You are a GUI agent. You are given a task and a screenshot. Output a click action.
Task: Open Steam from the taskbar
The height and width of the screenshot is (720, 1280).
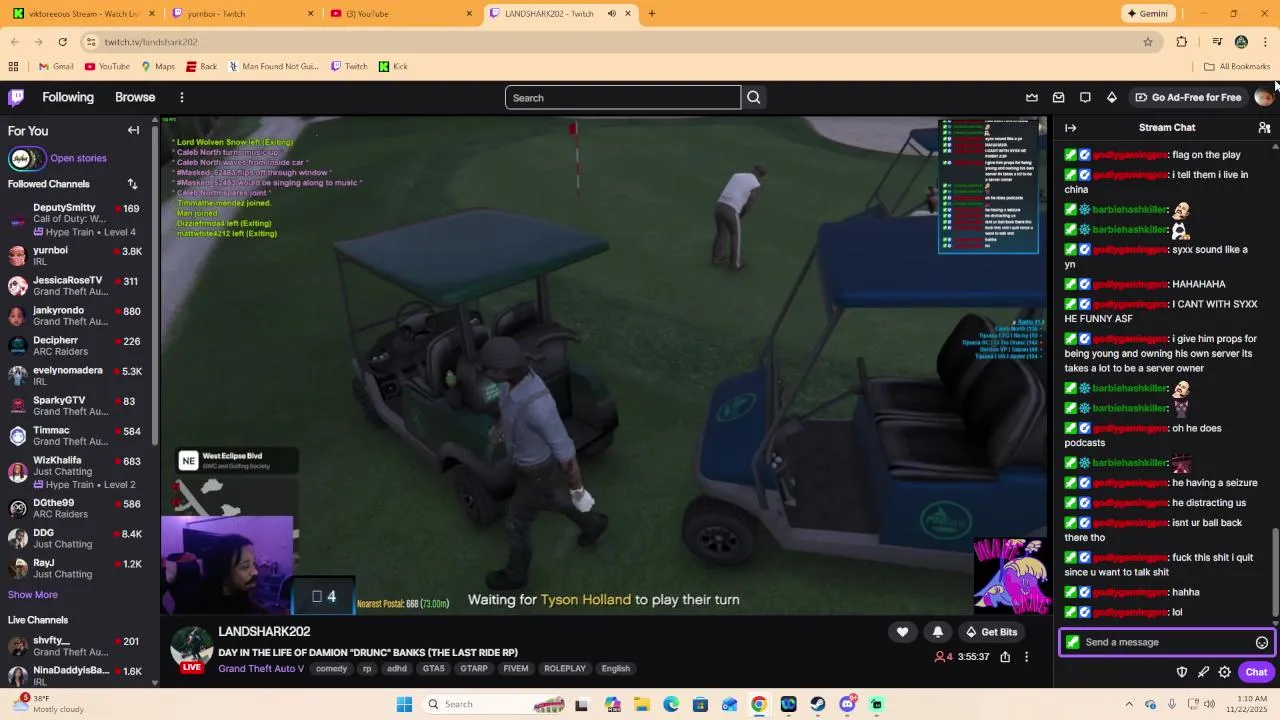818,704
